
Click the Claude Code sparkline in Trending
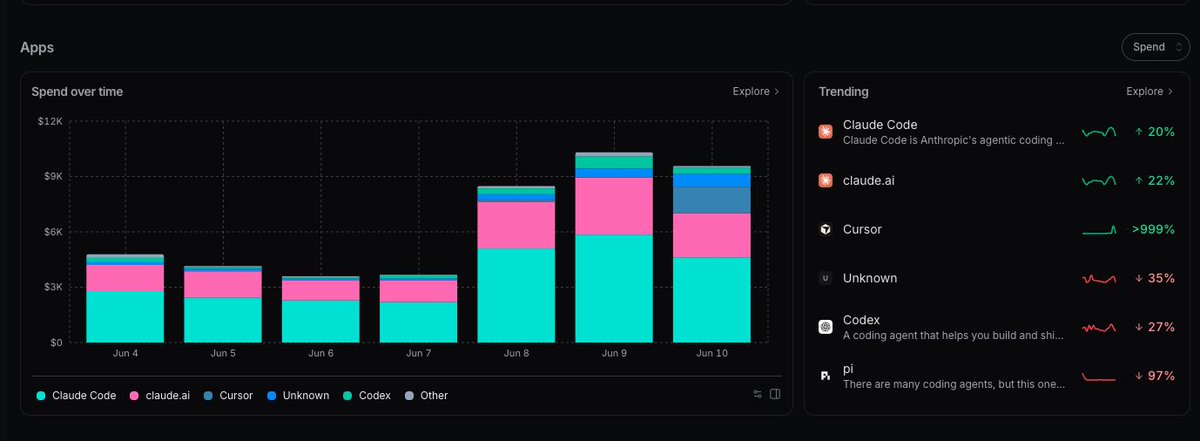tap(1099, 132)
